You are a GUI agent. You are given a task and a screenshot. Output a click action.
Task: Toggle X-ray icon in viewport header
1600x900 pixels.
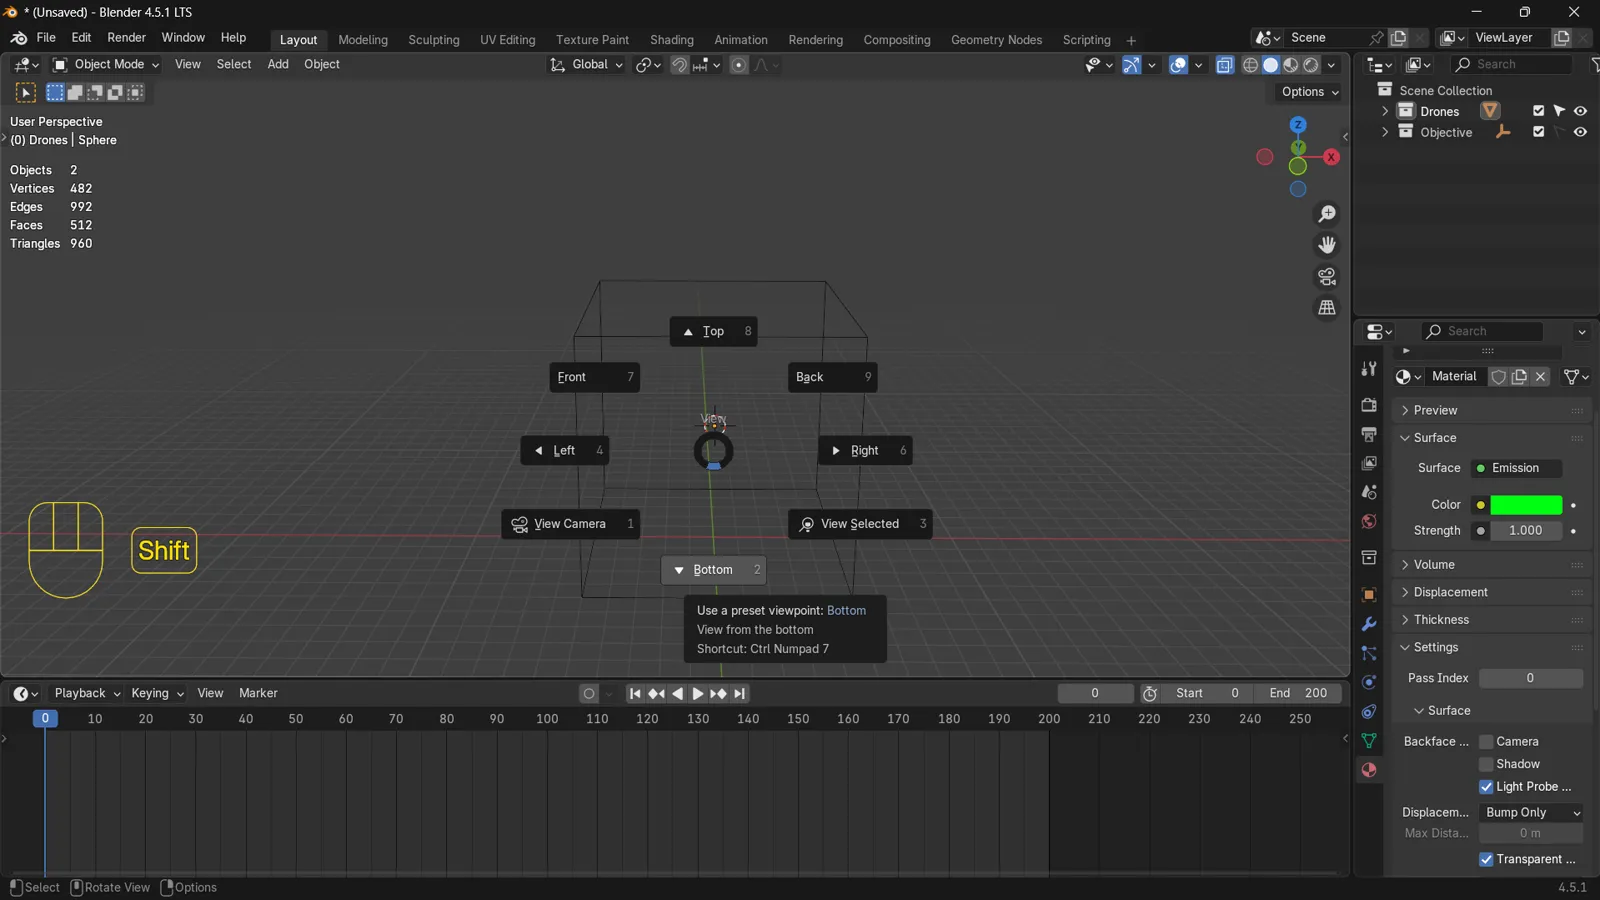(x=1225, y=65)
